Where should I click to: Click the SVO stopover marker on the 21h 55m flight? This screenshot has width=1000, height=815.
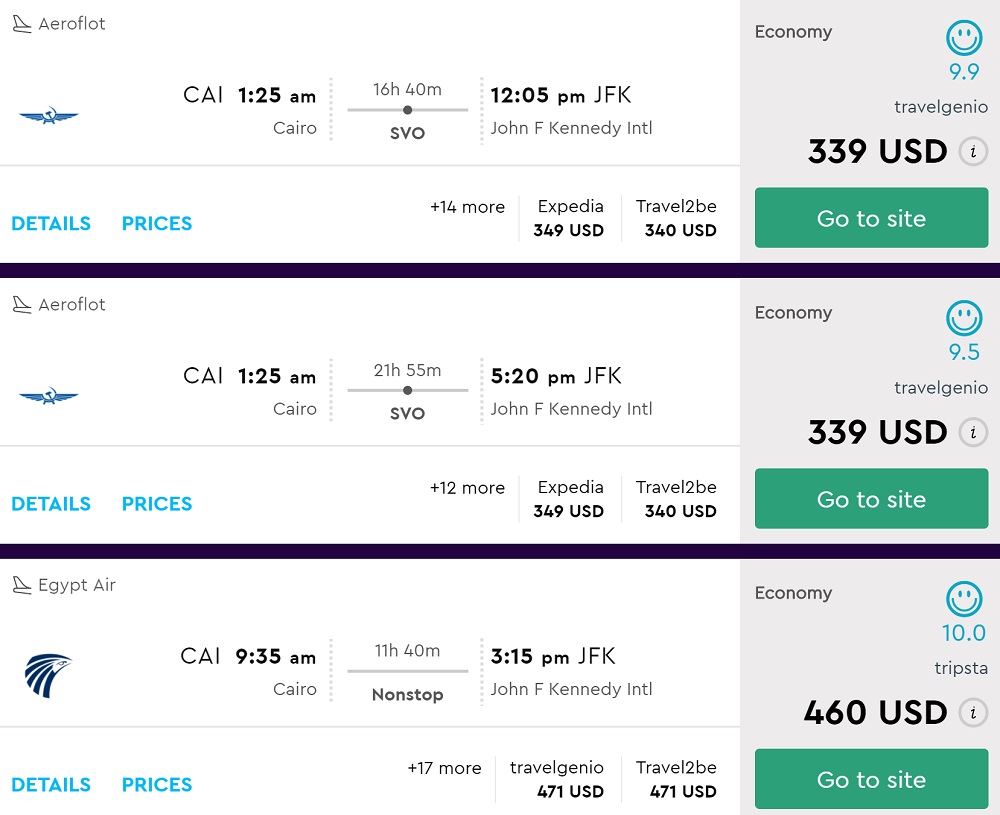tap(407, 390)
